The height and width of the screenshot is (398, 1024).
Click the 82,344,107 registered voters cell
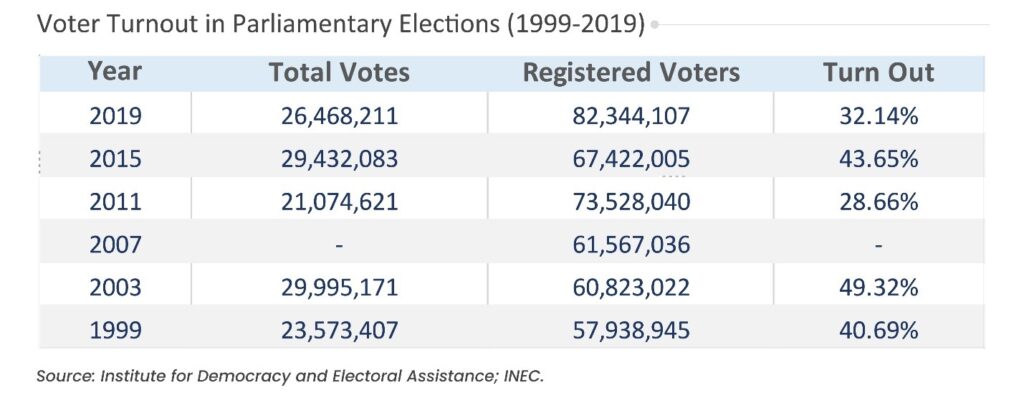point(631,116)
